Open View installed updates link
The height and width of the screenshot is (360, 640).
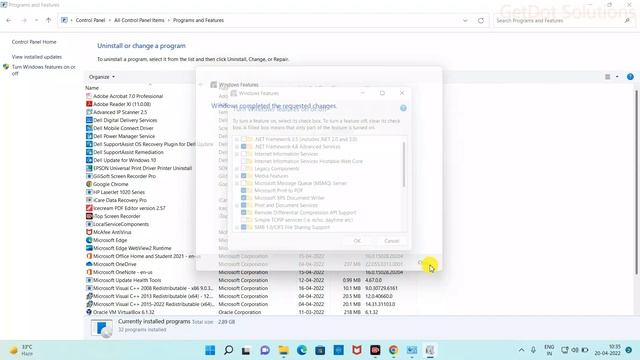pos(37,57)
